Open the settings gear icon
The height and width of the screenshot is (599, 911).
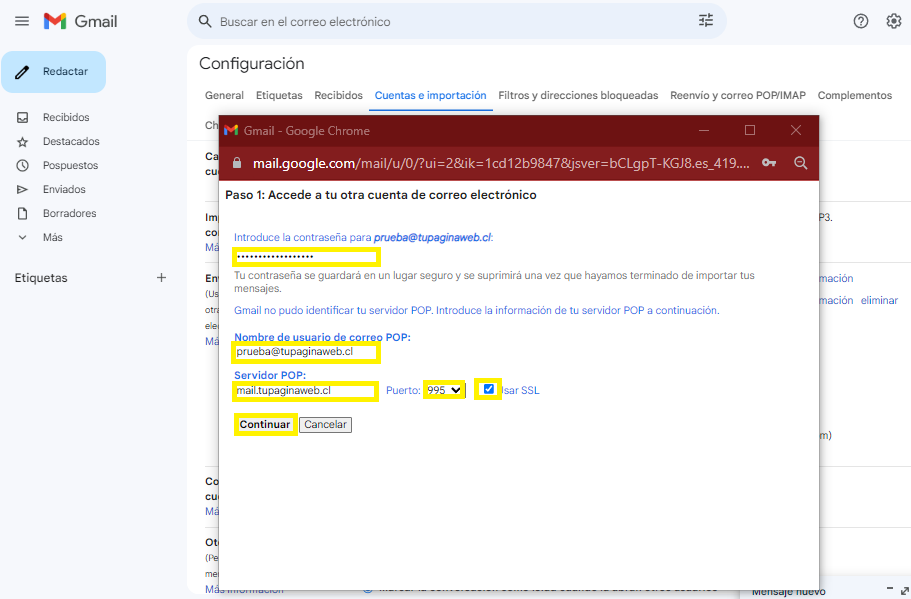click(x=893, y=21)
